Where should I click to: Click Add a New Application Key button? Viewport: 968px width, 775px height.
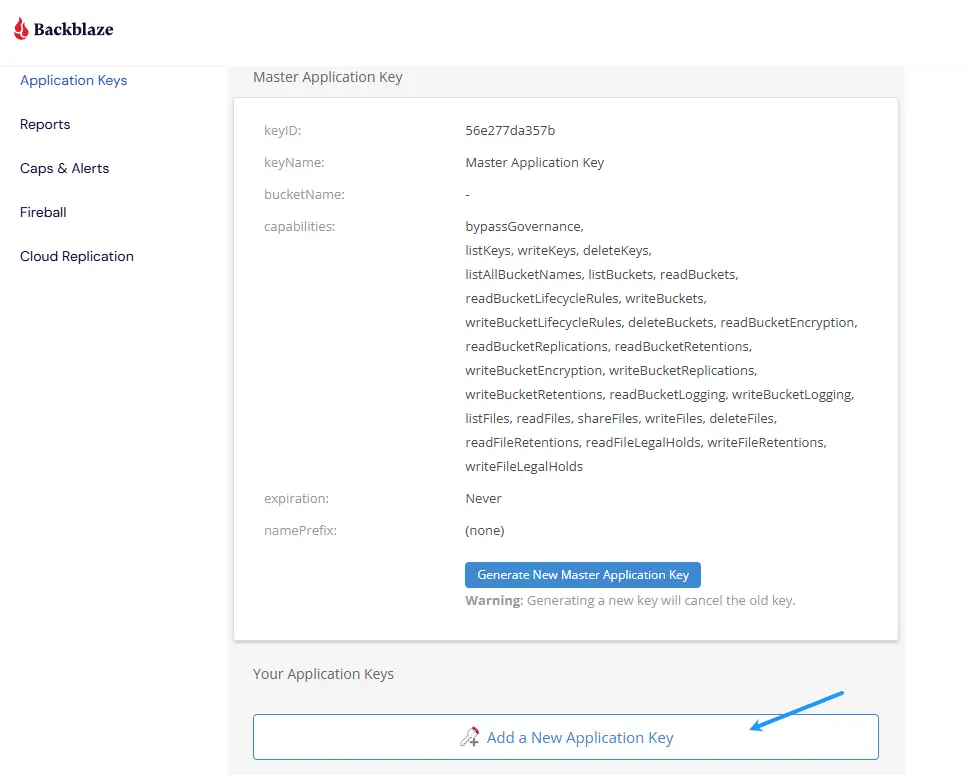point(565,737)
